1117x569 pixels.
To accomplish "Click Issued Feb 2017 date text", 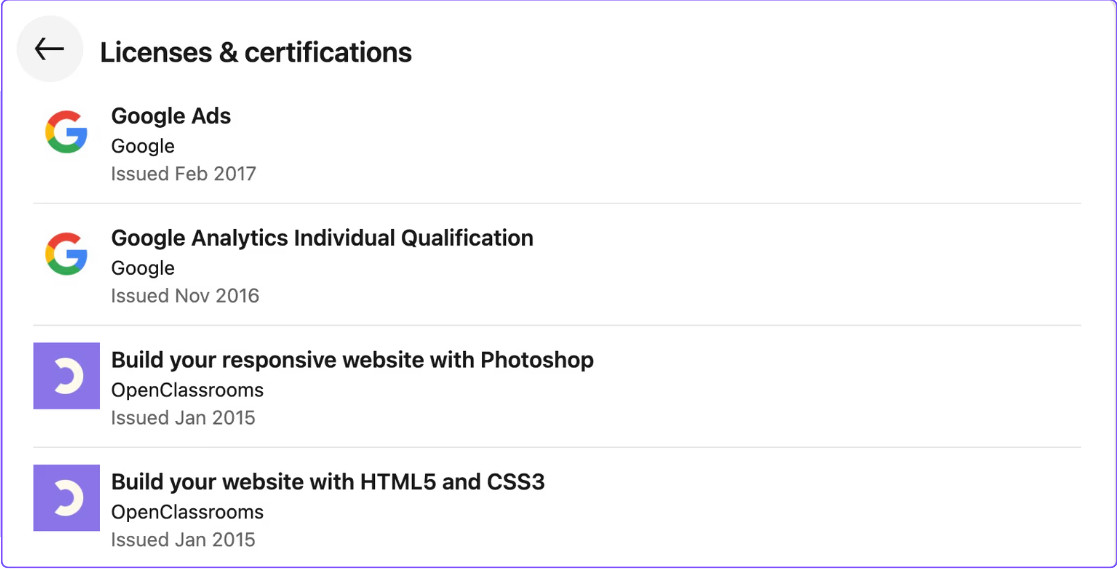I will click(x=183, y=174).
